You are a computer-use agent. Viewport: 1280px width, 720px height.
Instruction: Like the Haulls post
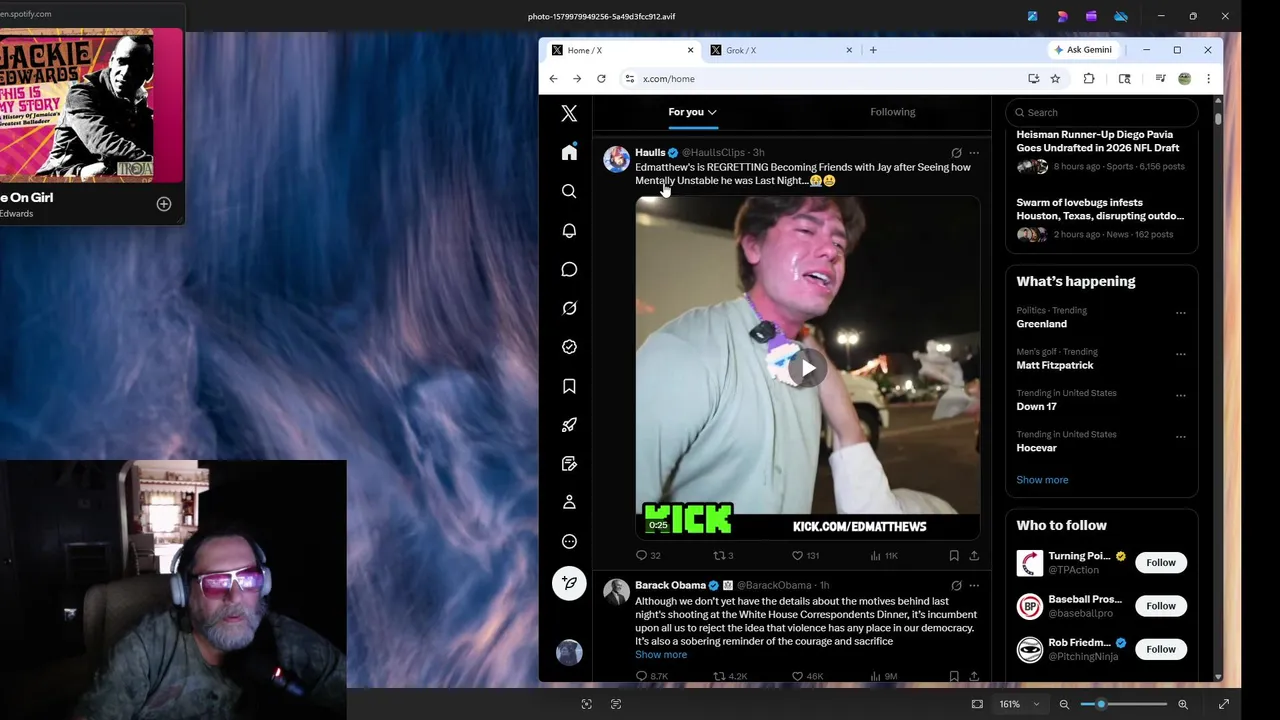click(x=798, y=555)
